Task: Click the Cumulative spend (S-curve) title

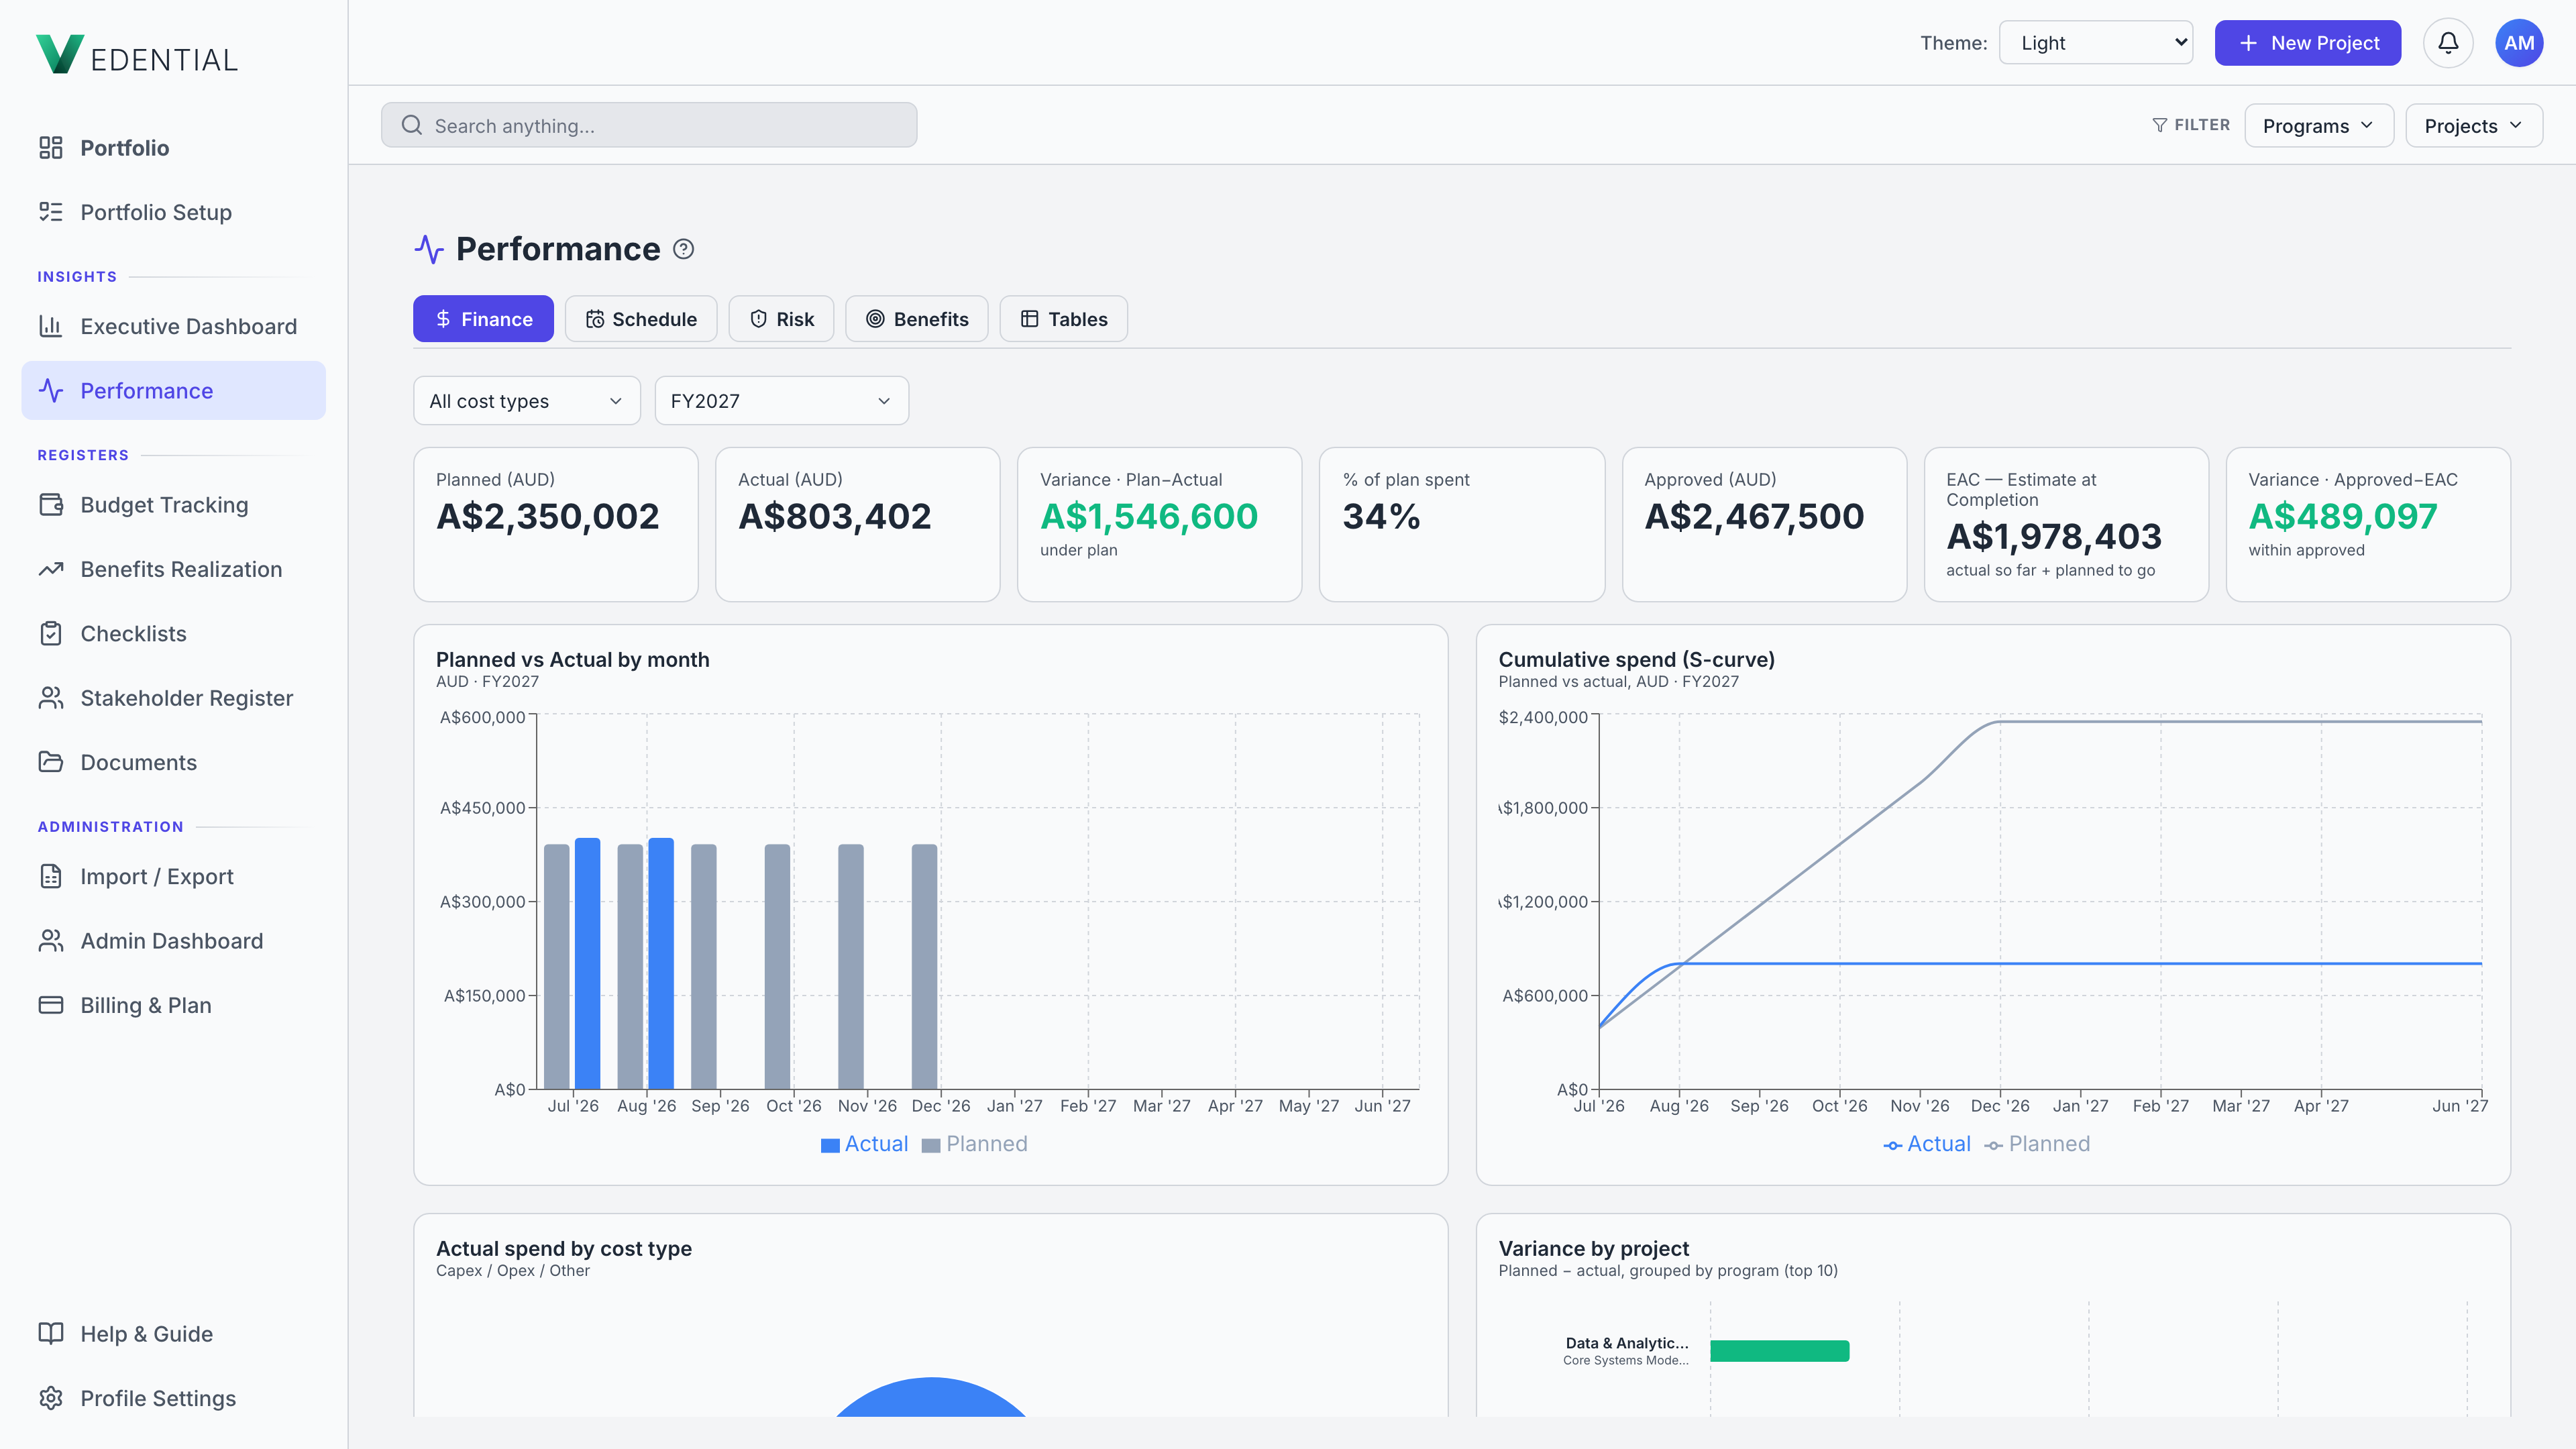Action: 1637,660
